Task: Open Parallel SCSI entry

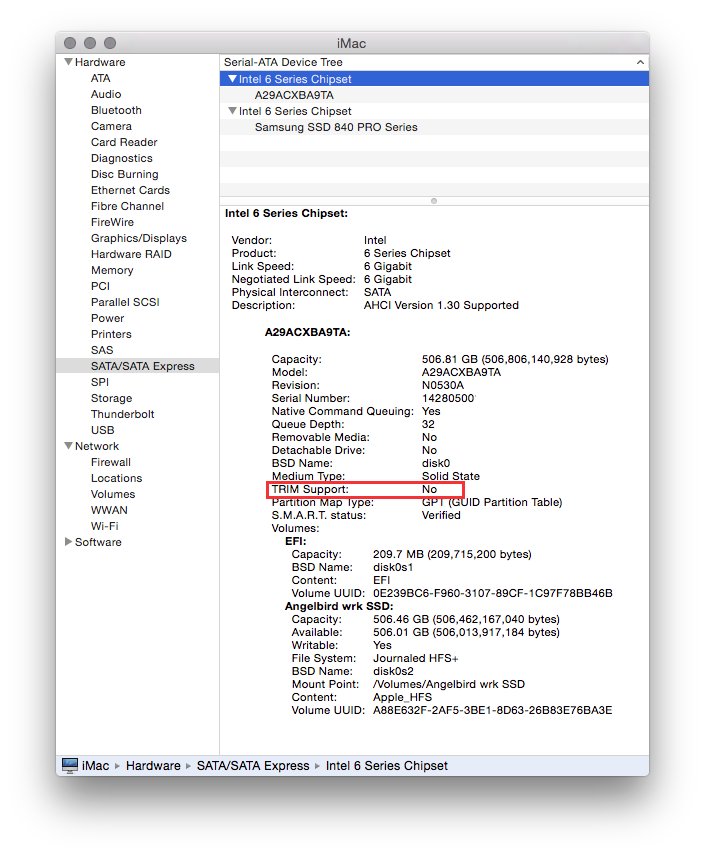Action: pos(125,302)
